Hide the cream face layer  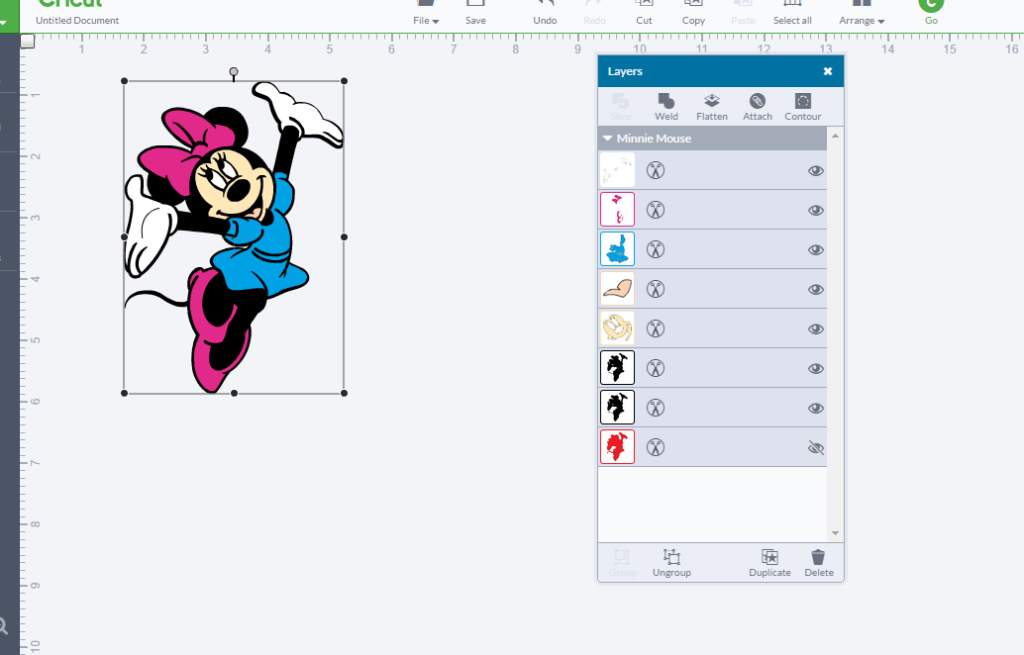816,328
